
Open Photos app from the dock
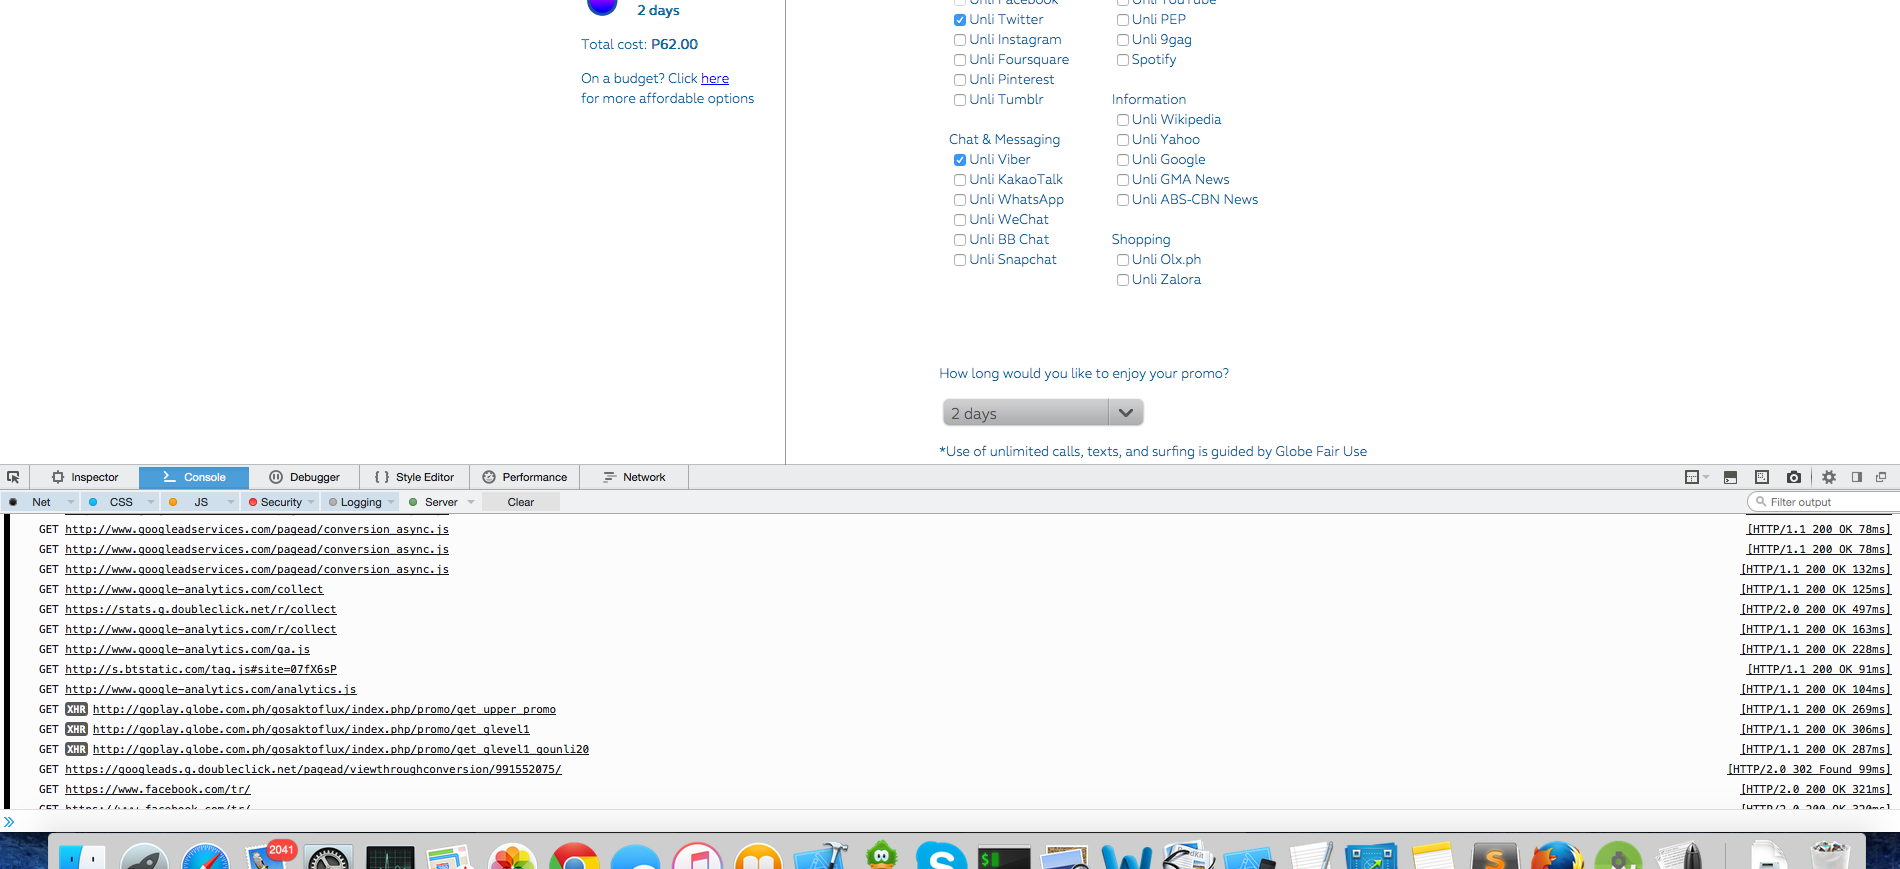pos(513,857)
